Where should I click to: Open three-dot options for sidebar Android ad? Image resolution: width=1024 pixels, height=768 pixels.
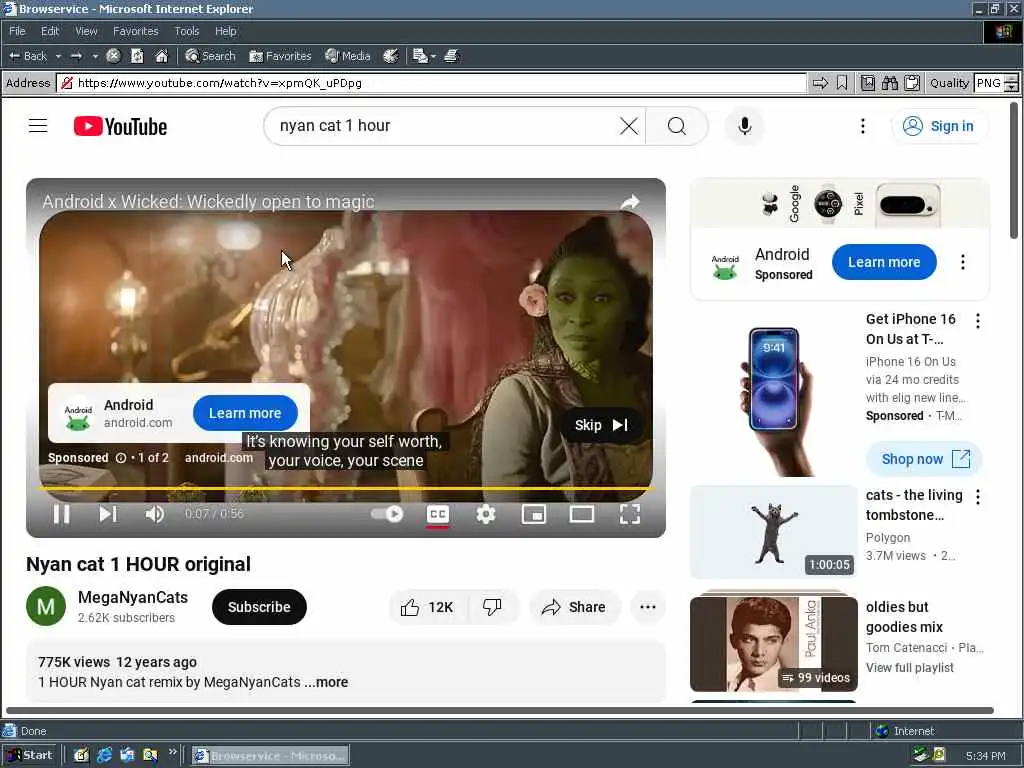click(963, 262)
